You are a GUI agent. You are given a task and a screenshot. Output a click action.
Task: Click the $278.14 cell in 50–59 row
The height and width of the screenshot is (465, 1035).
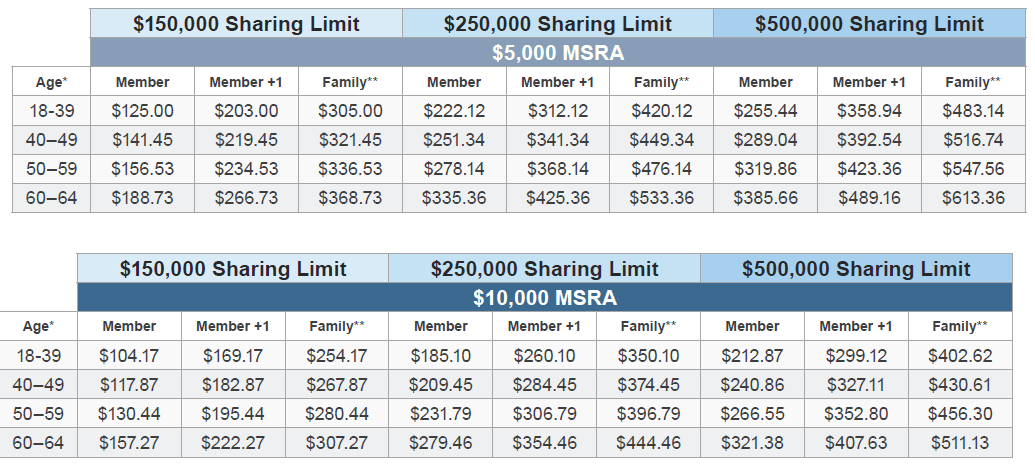click(454, 168)
